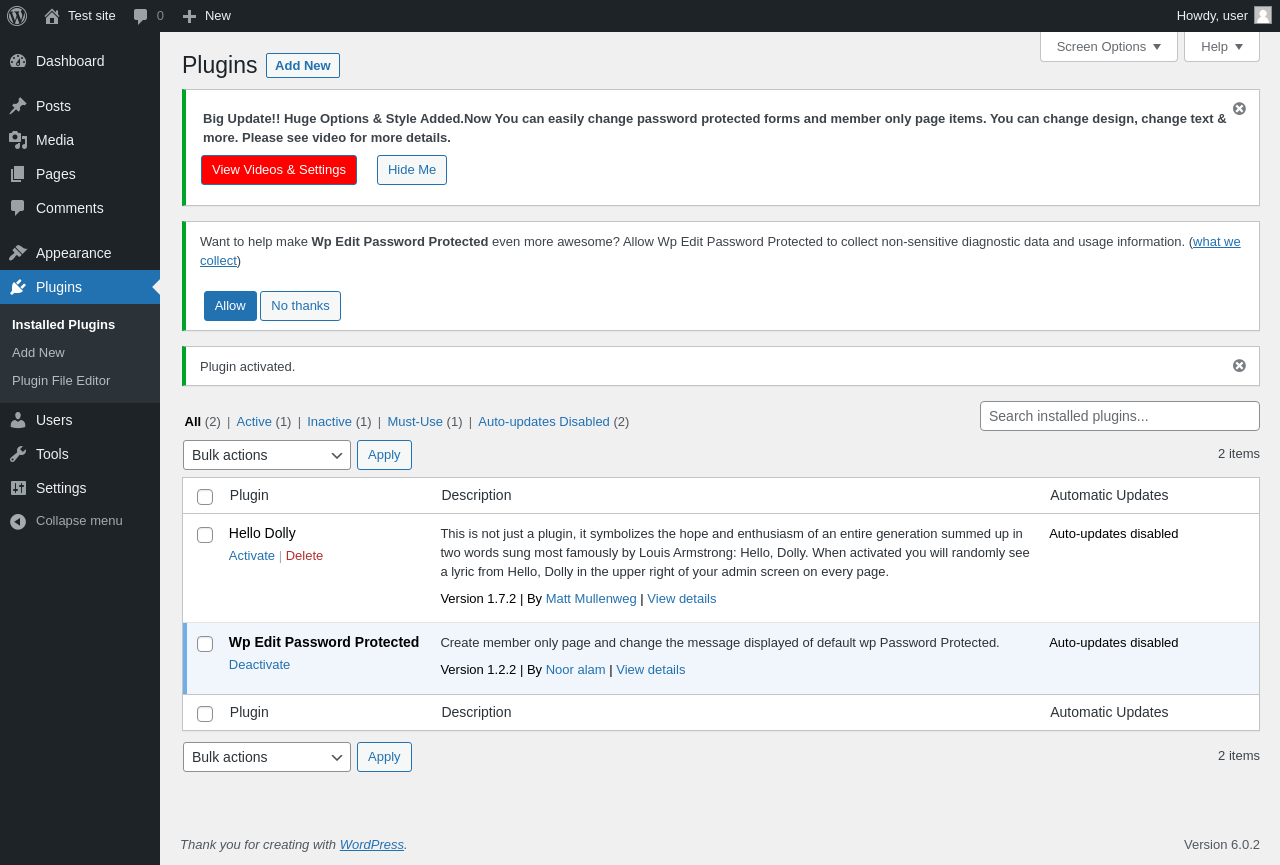Image resolution: width=1280 pixels, height=865 pixels.
Task: Deactivate Wp Edit Password Protected plugin
Action: [259, 664]
